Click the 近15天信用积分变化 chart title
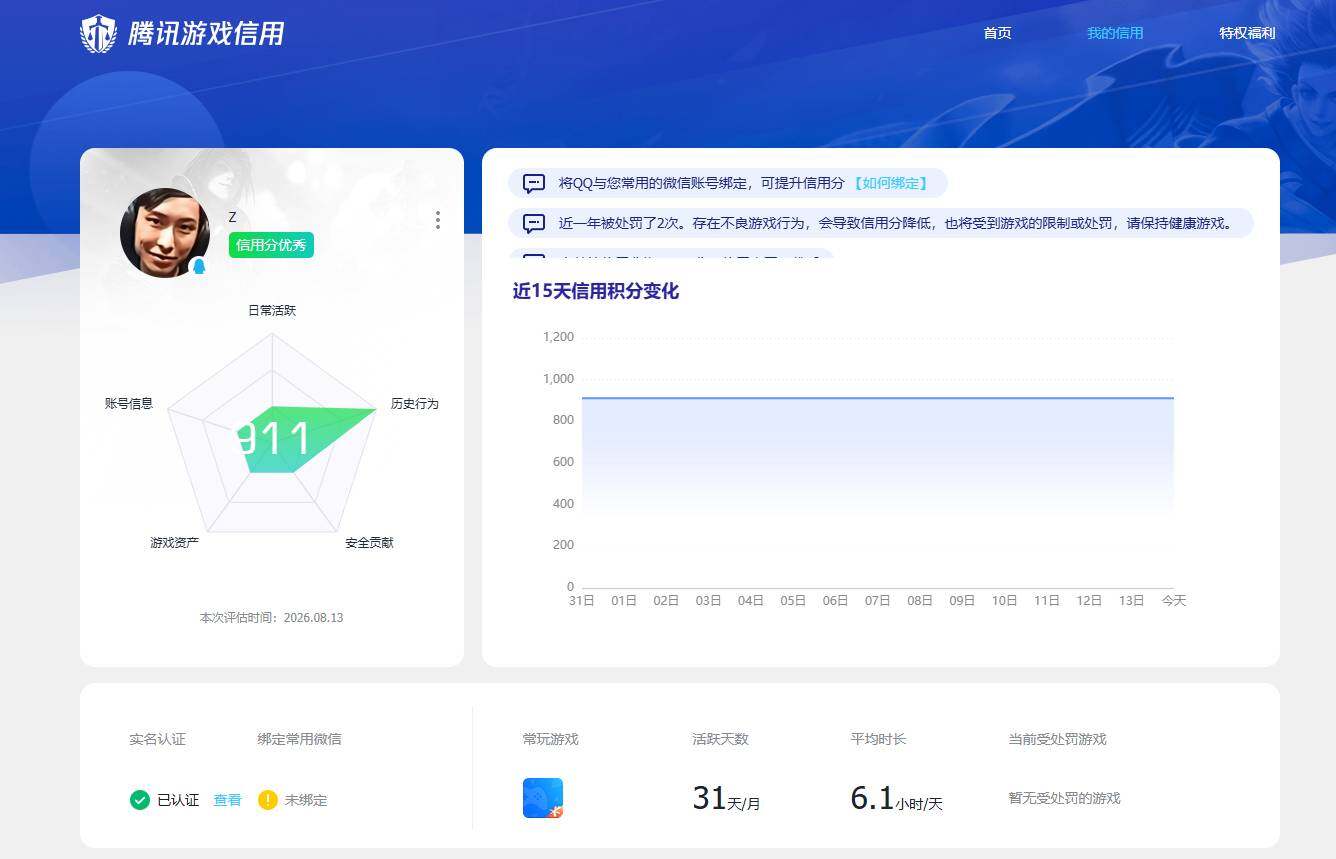Screen dimensions: 1336x859 point(596,291)
